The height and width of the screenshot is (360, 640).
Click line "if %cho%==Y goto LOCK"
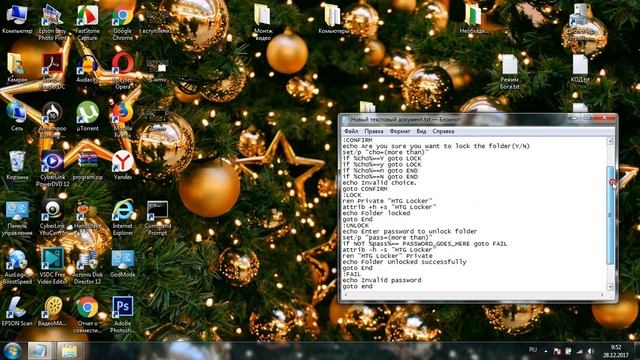click(382, 158)
